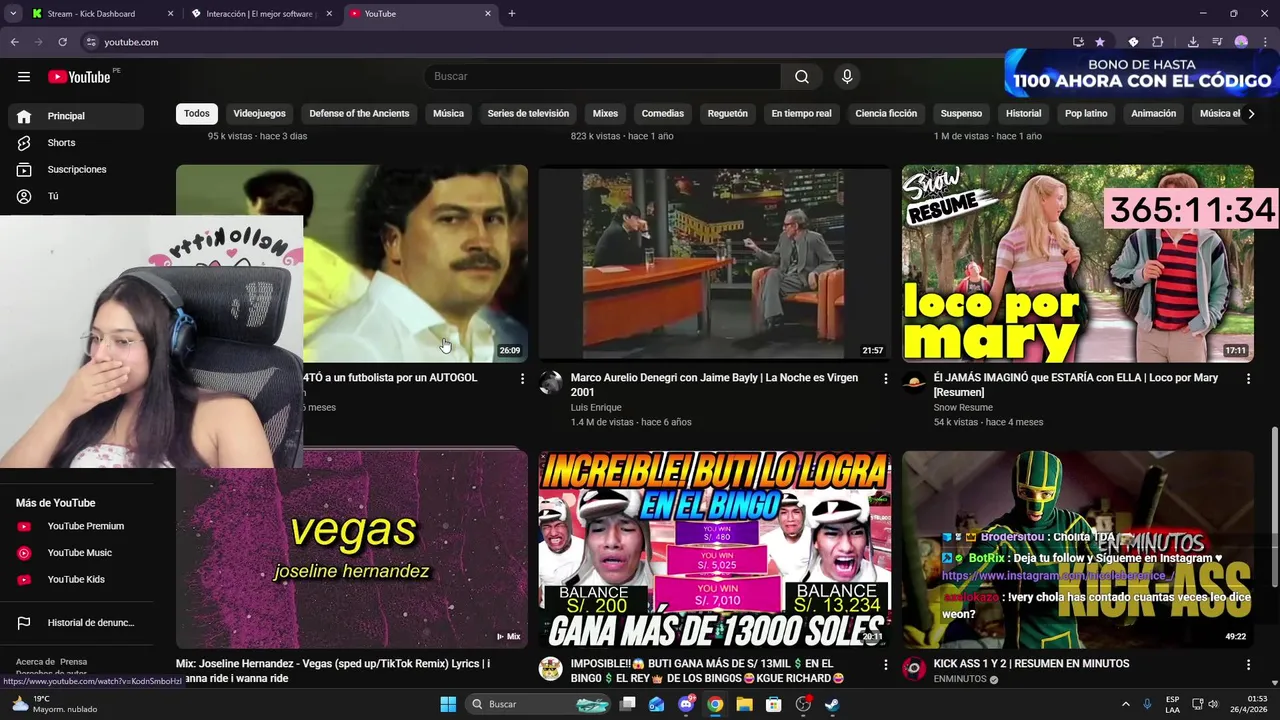
Task: Open Shorts in the sidebar
Action: pyautogui.click(x=76, y=143)
